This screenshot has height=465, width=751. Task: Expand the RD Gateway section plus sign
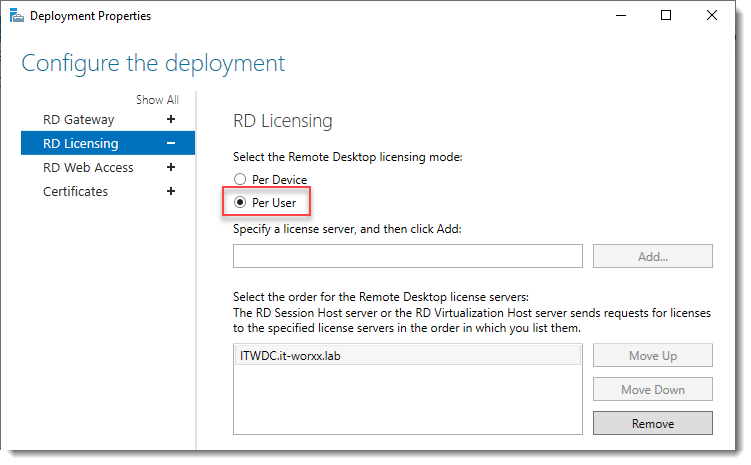pos(171,119)
